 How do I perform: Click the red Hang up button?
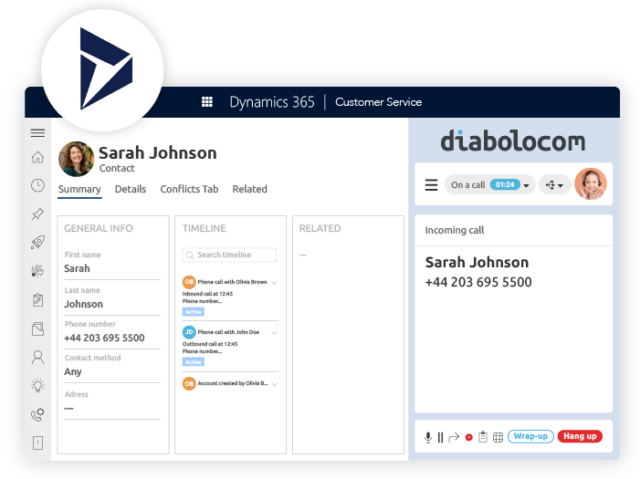(x=580, y=437)
